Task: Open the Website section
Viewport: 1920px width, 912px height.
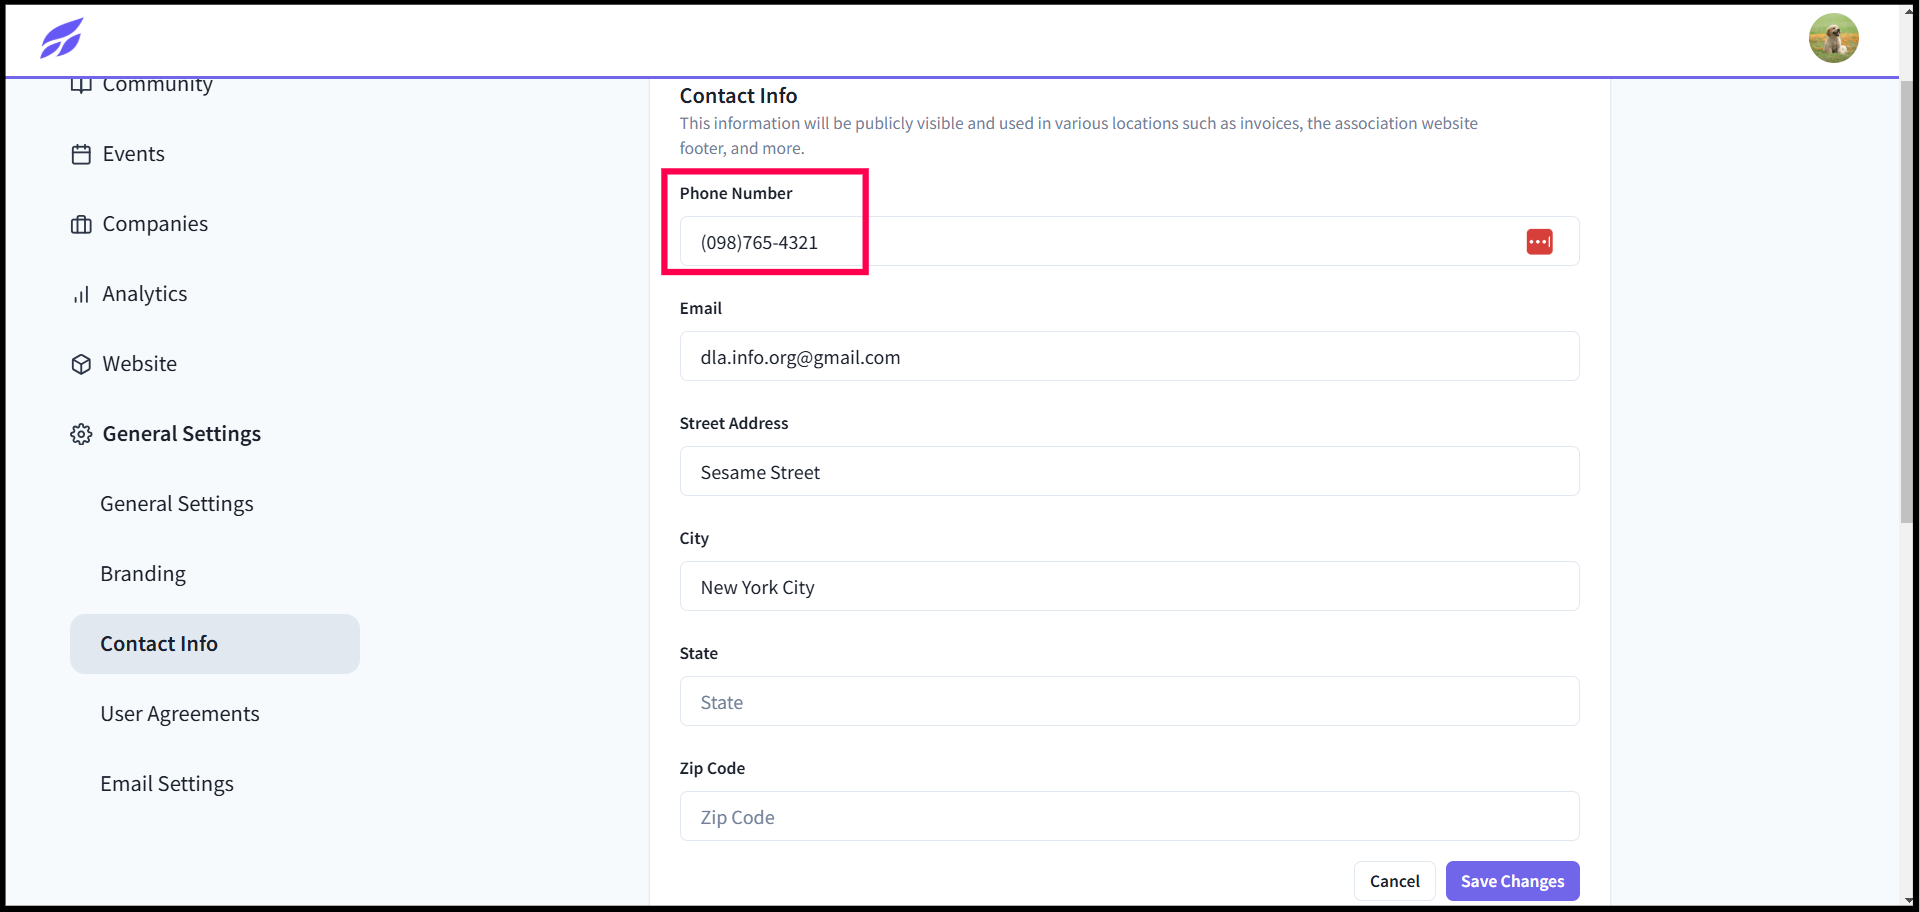Action: (x=140, y=364)
